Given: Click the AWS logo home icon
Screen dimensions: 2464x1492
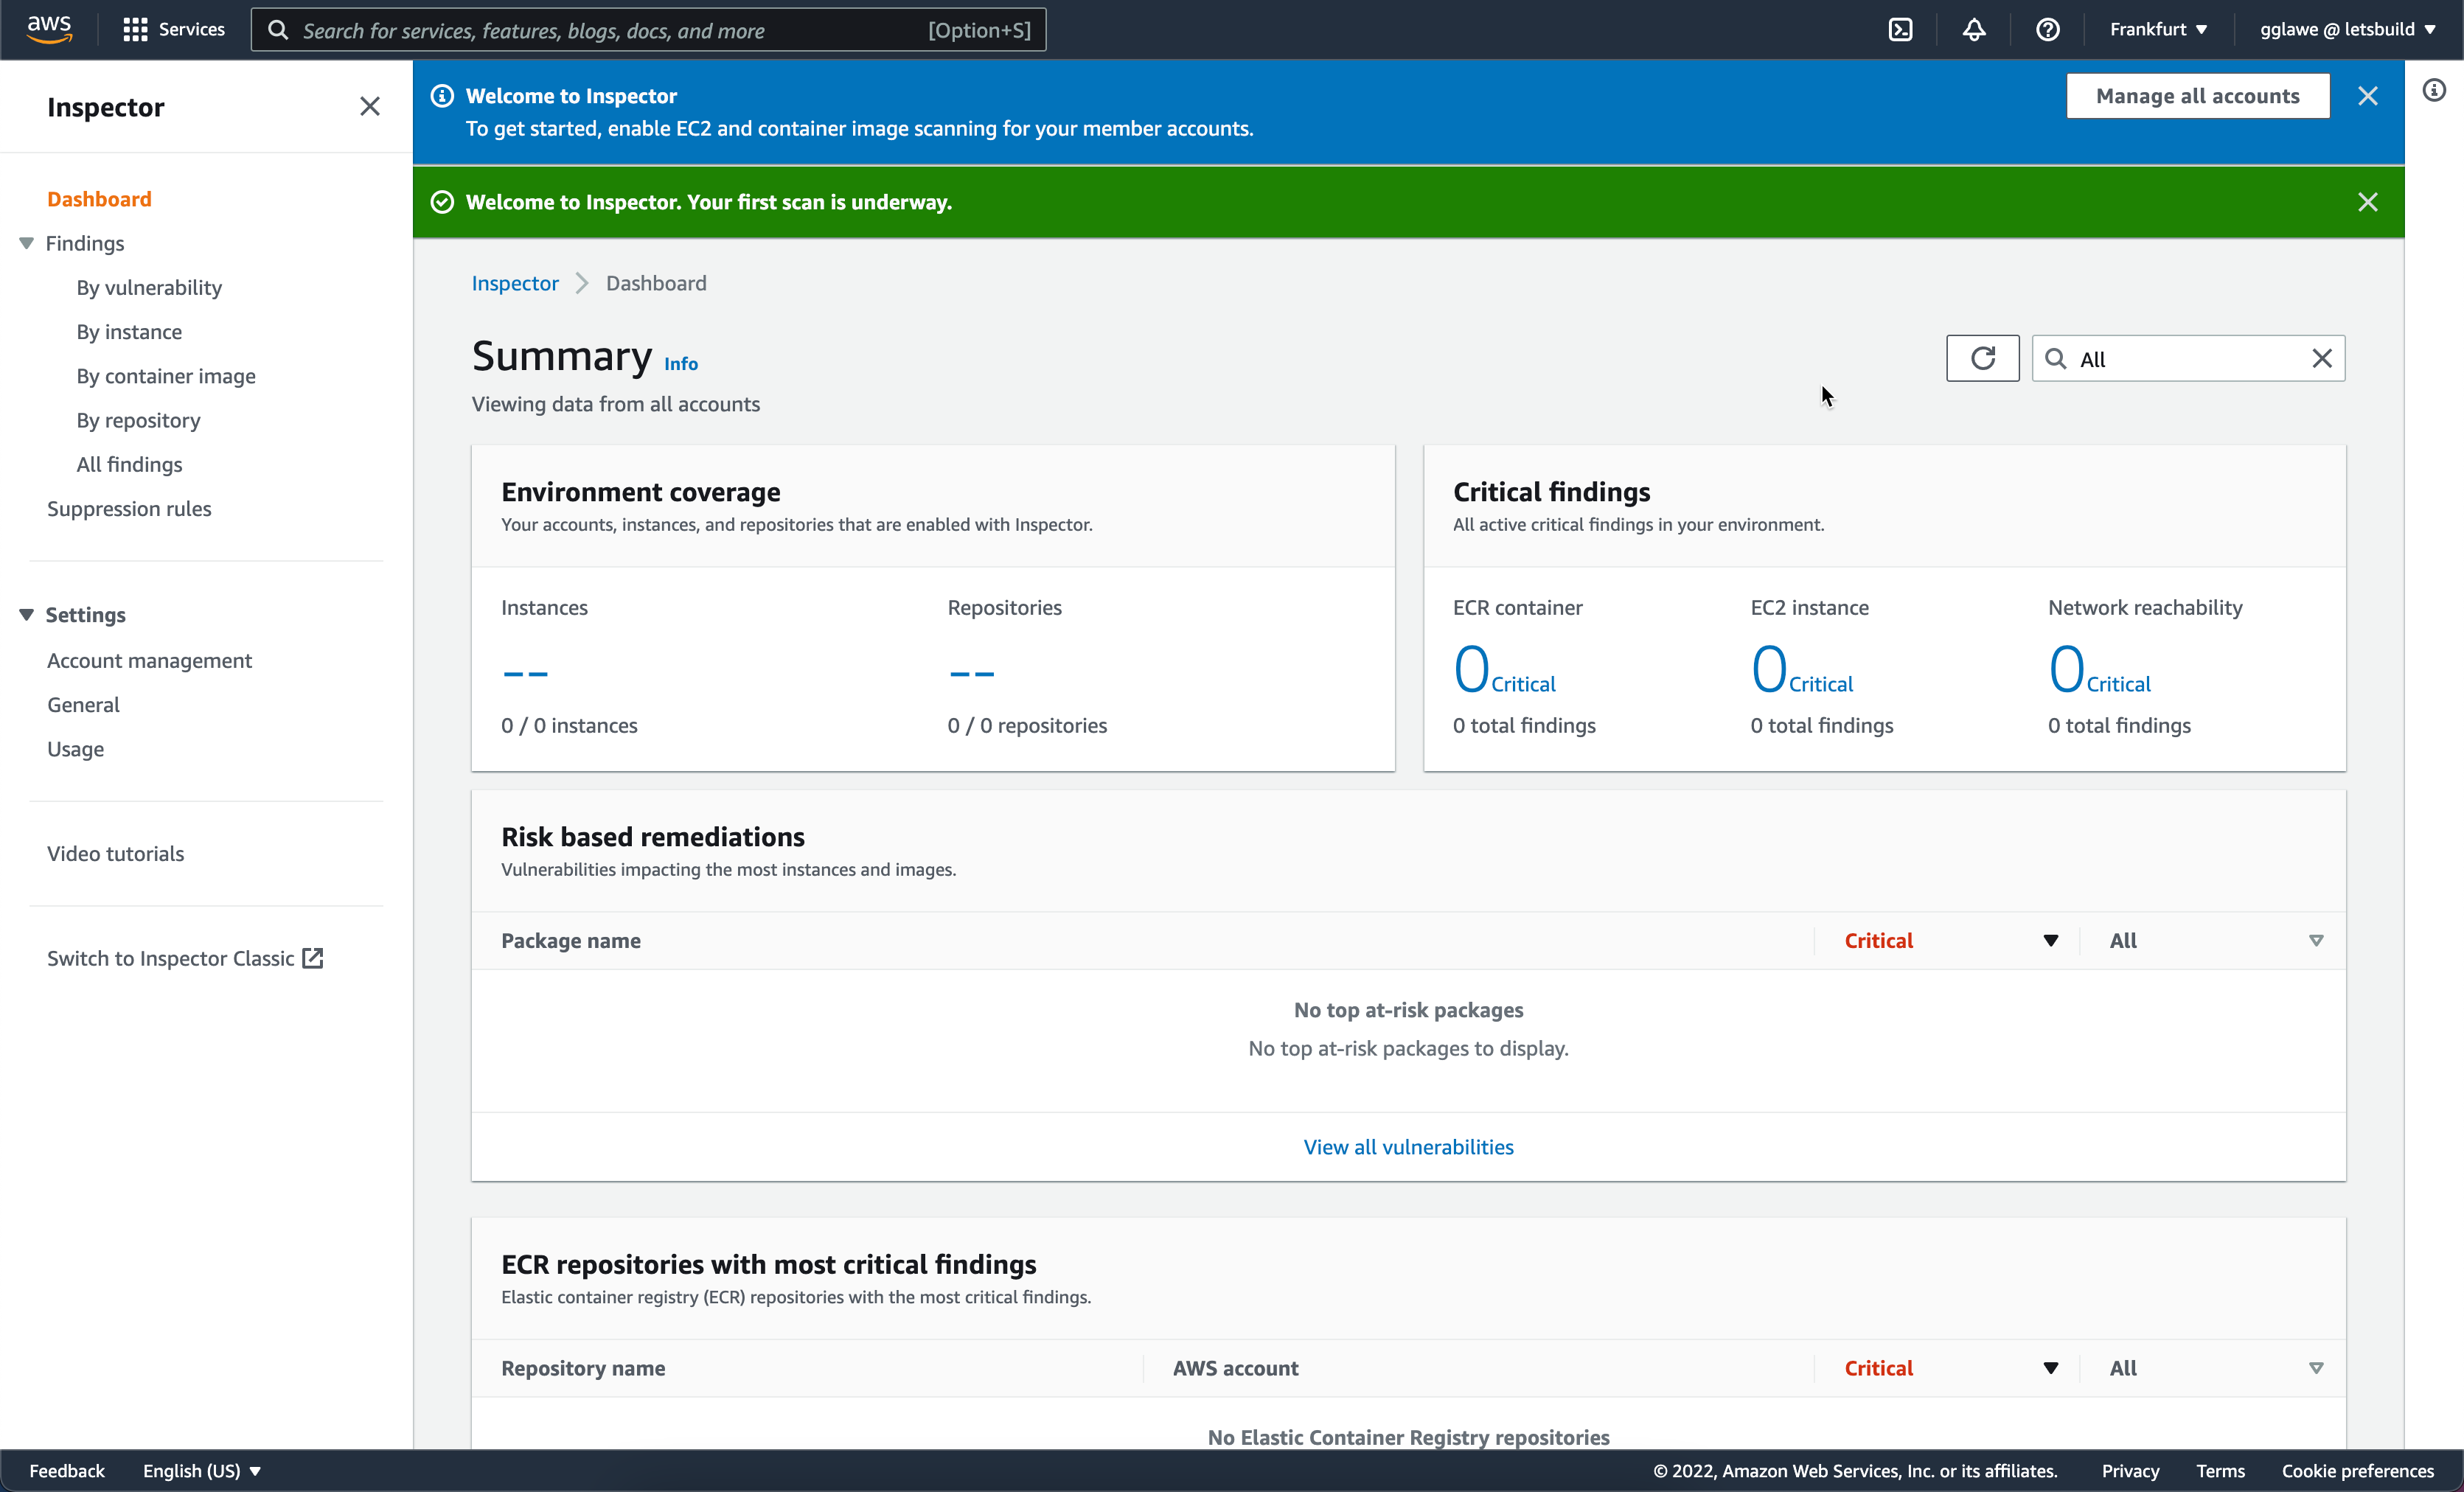Looking at the screenshot, I should pyautogui.click(x=49, y=29).
